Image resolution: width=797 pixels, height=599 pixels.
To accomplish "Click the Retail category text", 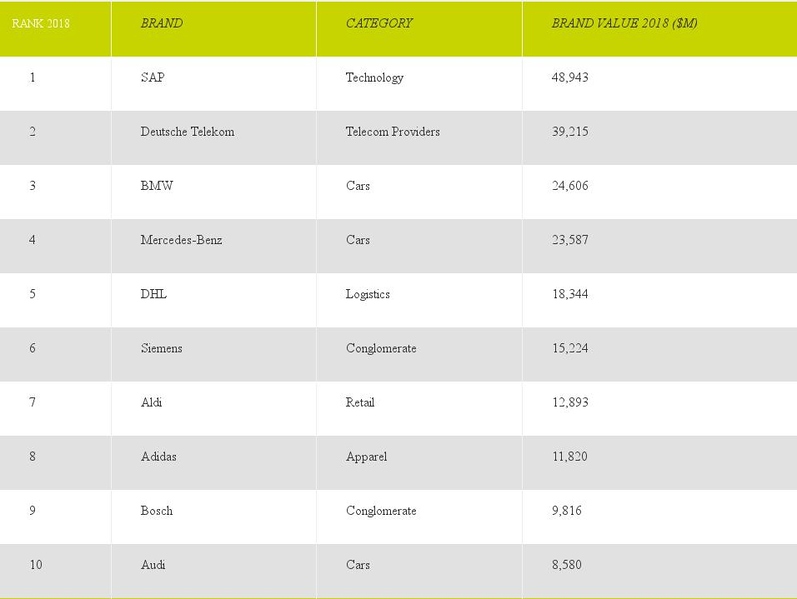I will coord(359,402).
